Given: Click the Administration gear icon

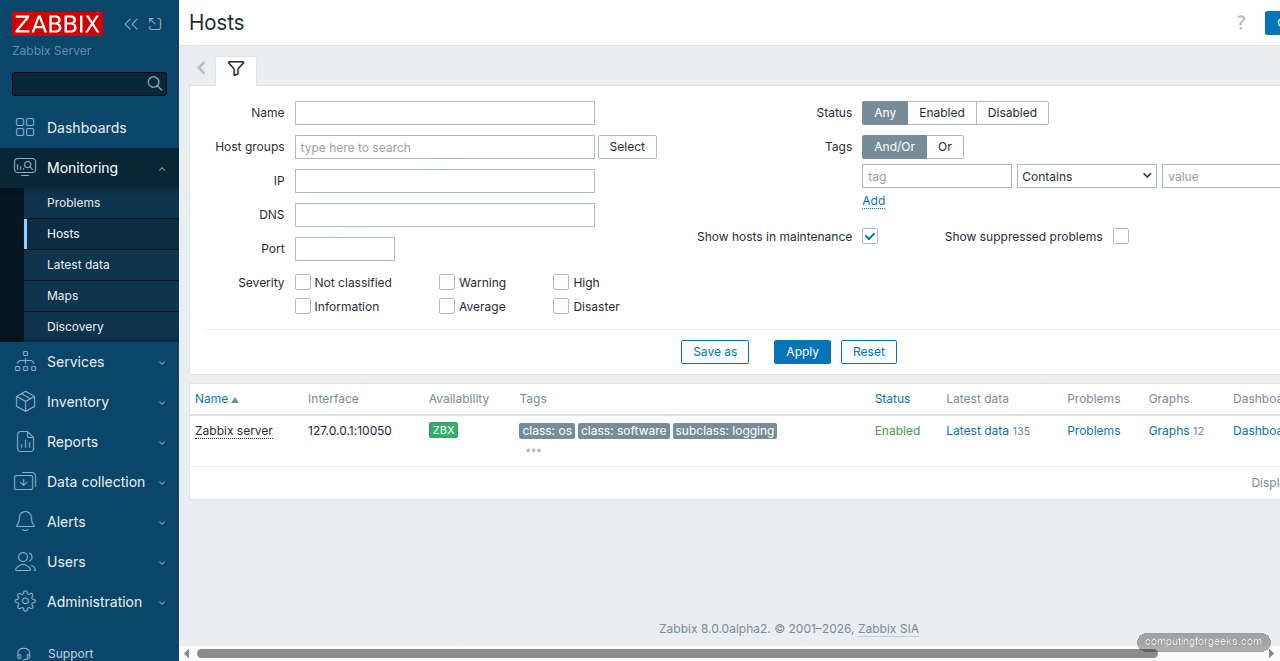Looking at the screenshot, I should [25, 601].
